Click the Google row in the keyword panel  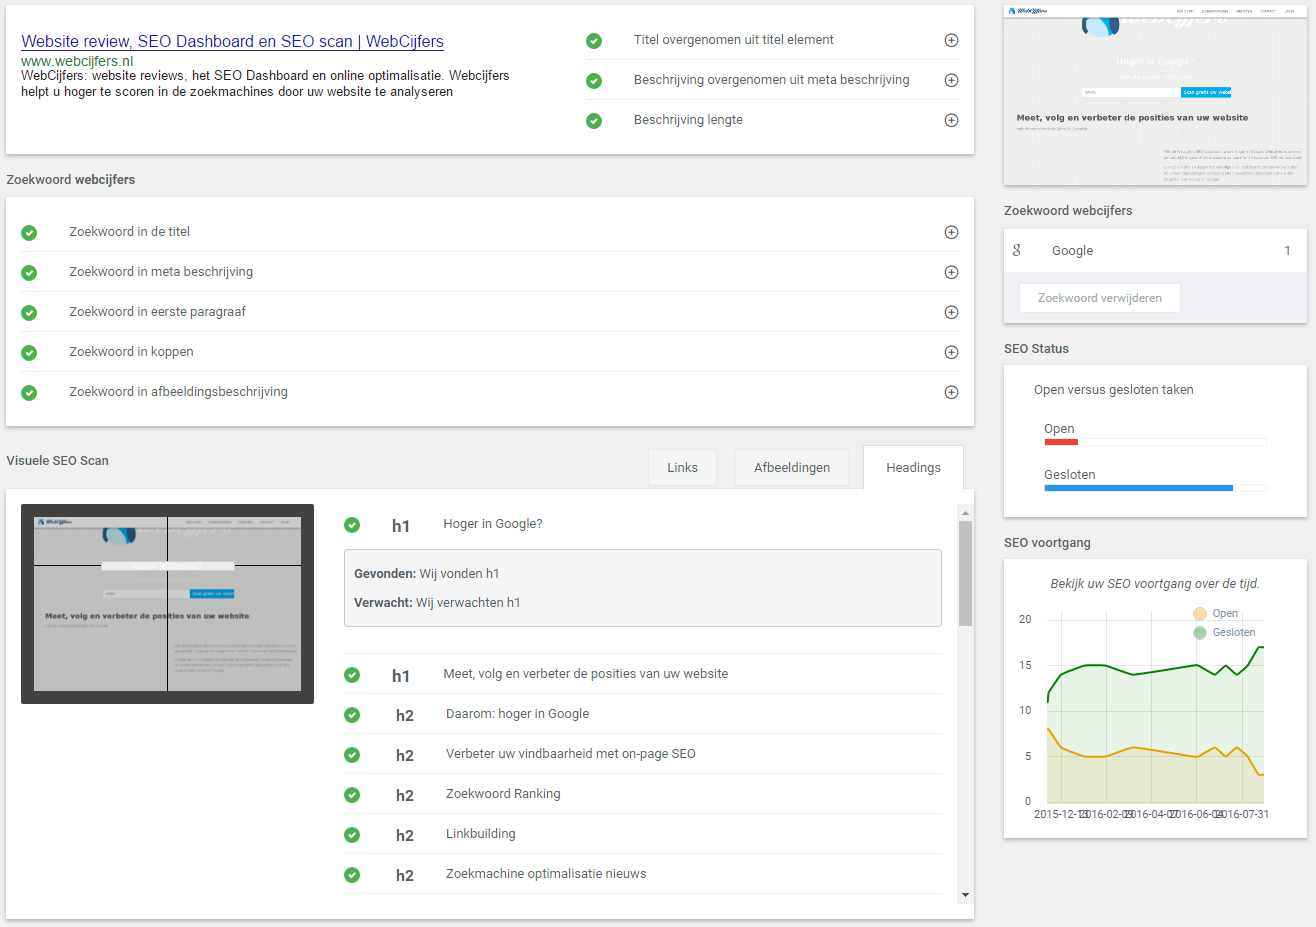click(x=1155, y=250)
